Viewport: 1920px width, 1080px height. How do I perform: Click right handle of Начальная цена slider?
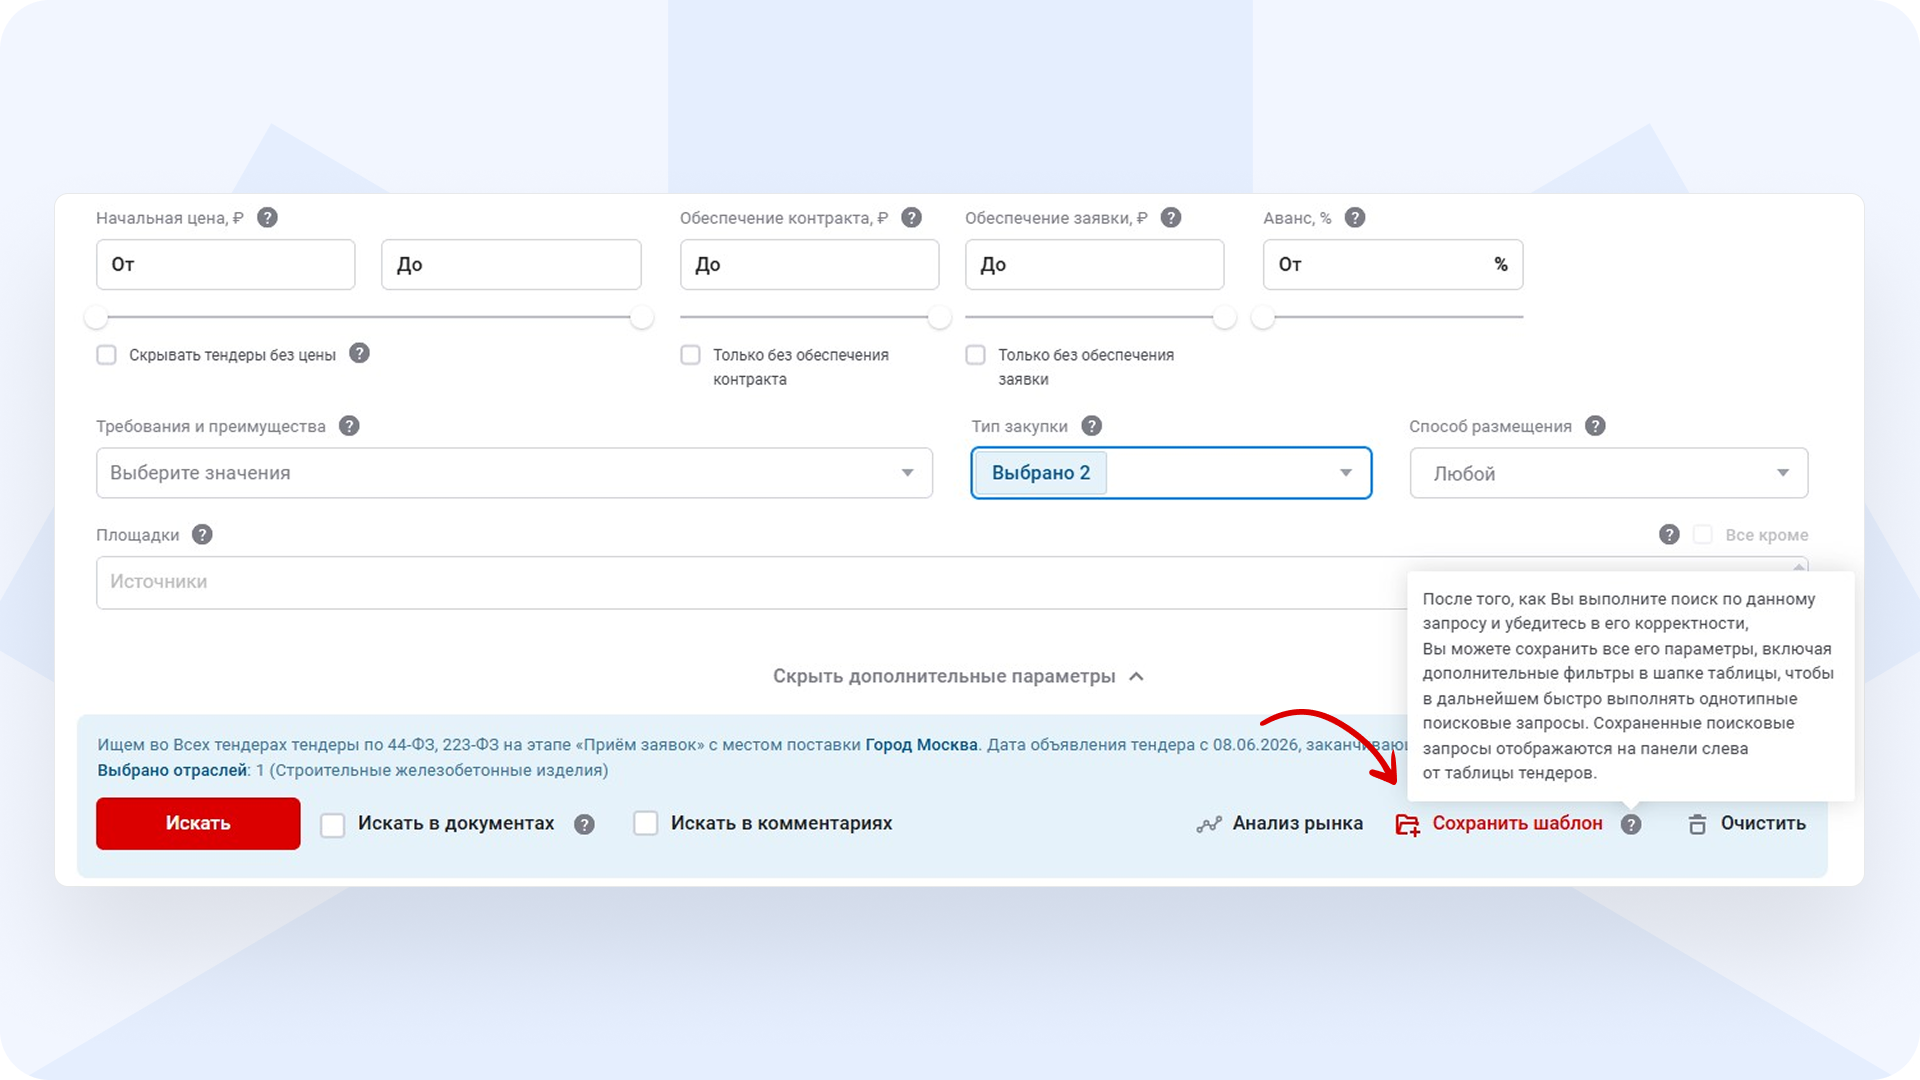pyautogui.click(x=642, y=318)
